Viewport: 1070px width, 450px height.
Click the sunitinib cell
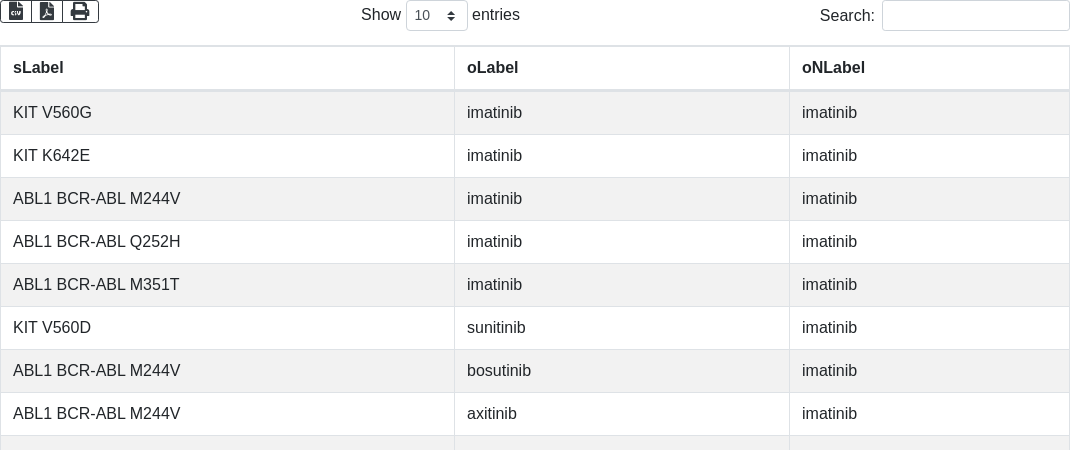(x=496, y=328)
